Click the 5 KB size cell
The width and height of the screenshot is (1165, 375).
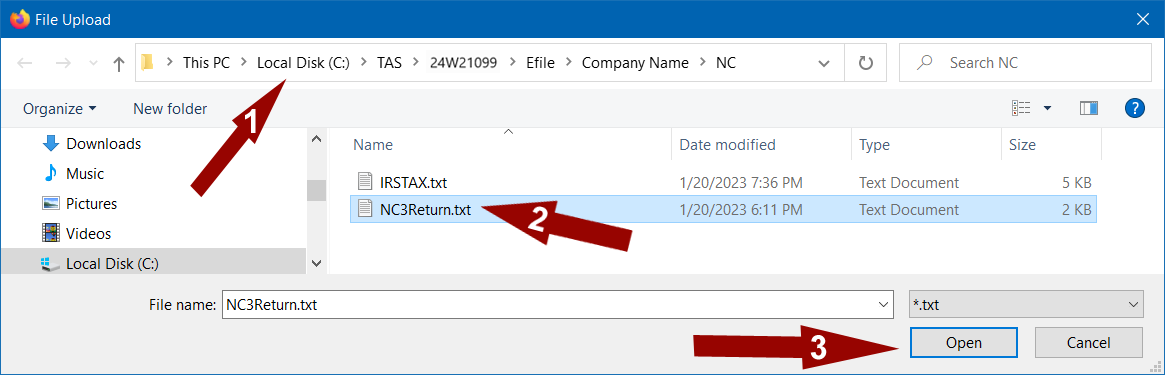(x=1076, y=182)
